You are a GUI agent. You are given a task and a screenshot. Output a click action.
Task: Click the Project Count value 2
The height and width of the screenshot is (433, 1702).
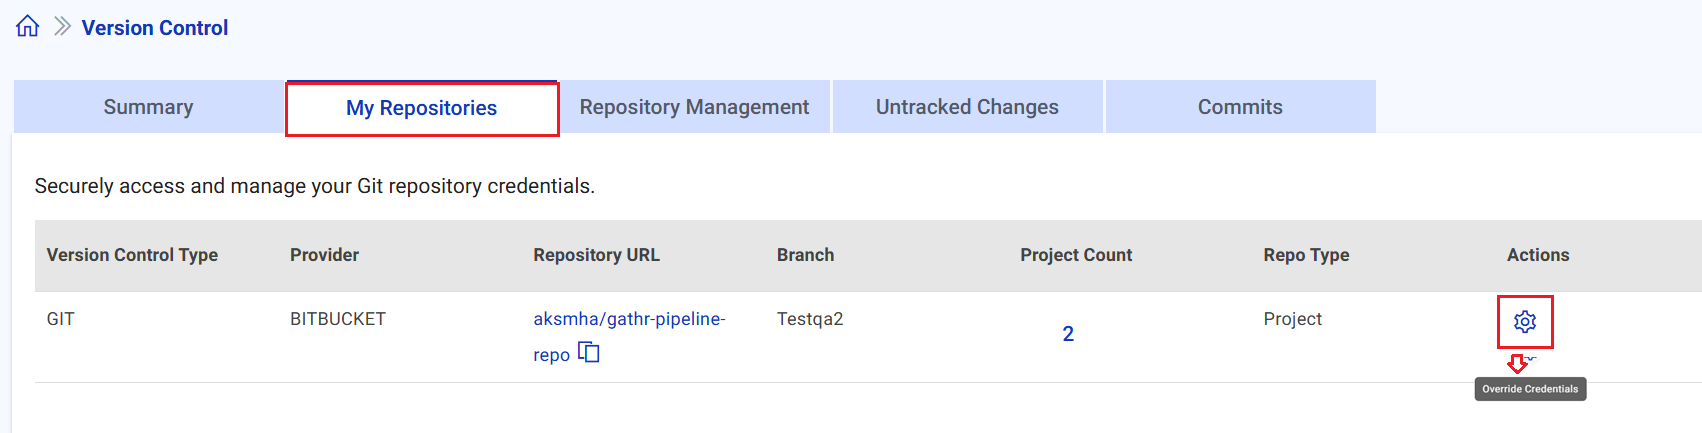[x=1068, y=334]
